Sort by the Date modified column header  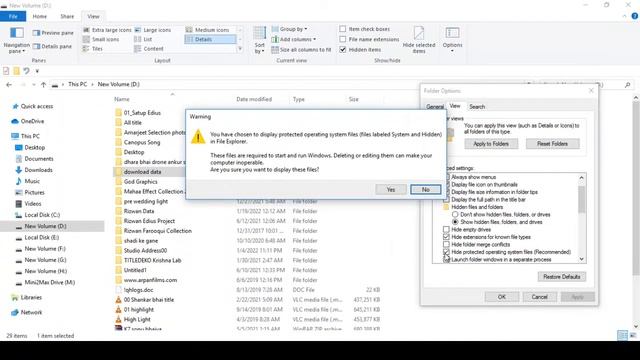[x=254, y=99]
